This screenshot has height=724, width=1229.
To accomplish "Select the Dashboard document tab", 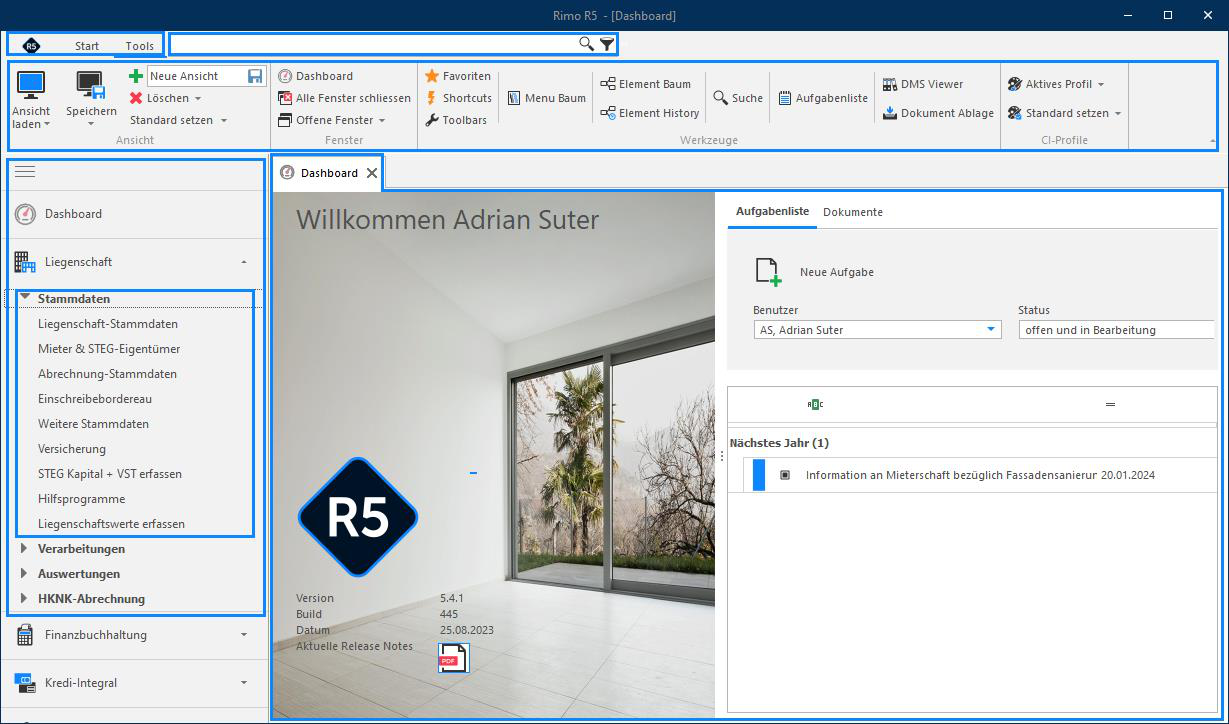I will [329, 173].
